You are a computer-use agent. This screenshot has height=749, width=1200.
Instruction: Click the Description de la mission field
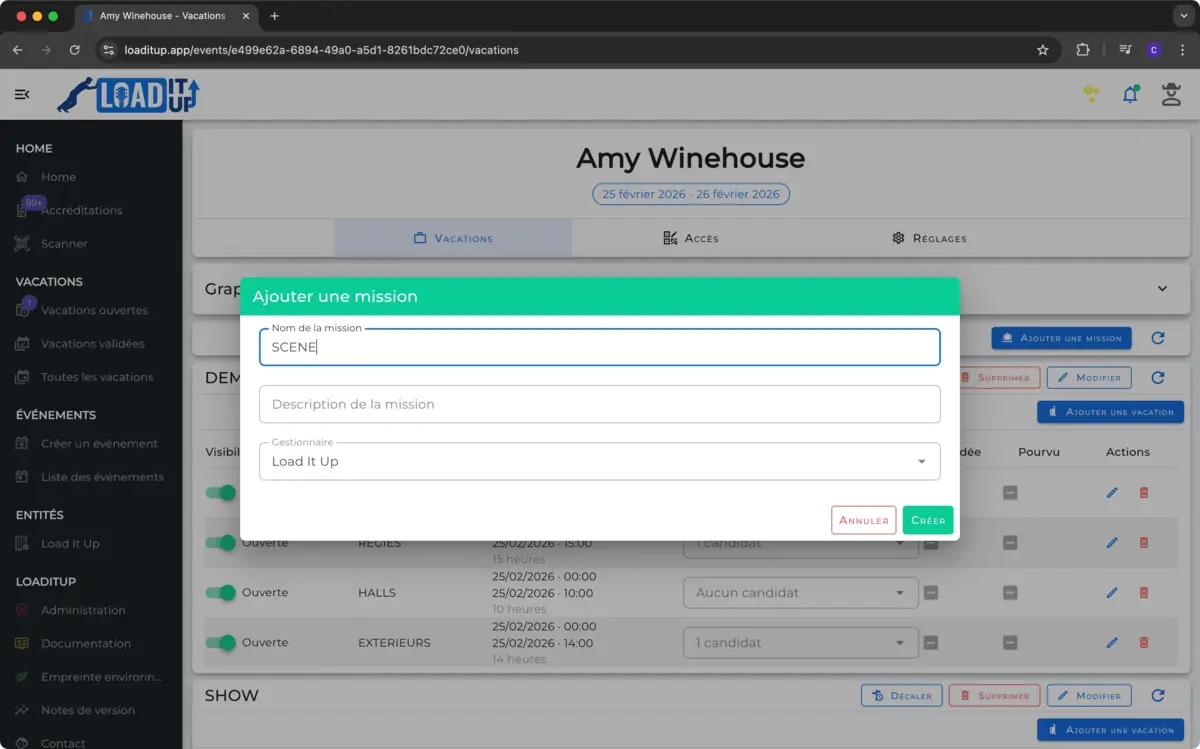(x=599, y=405)
